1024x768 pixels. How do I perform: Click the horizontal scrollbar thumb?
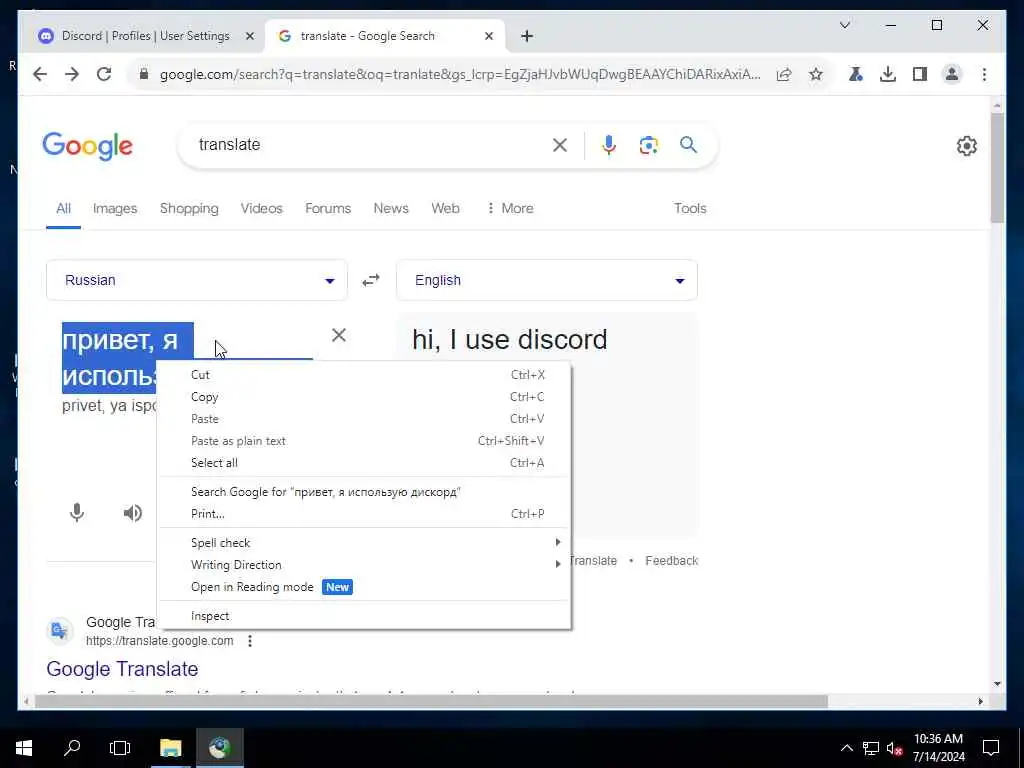(x=431, y=701)
